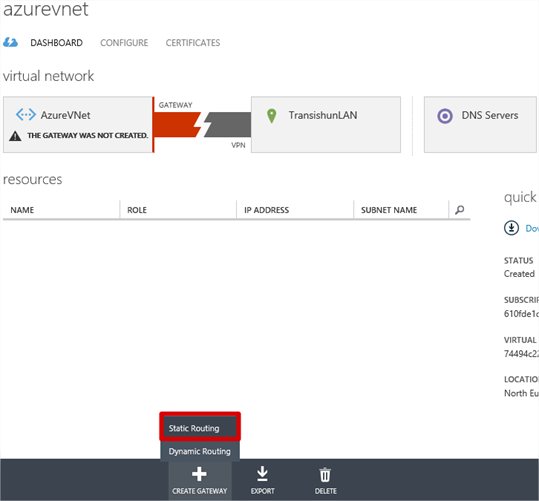The image size is (539, 501).
Task: Sort resources by IP Address column
Action: (x=266, y=210)
